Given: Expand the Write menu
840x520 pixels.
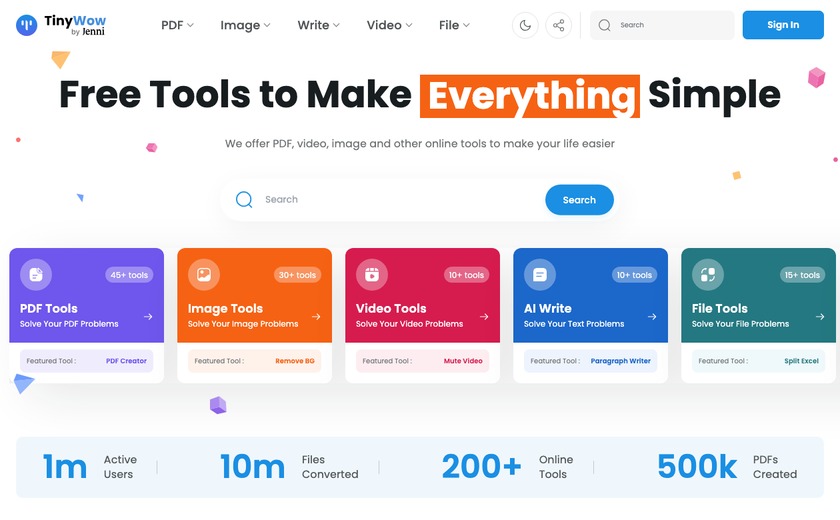Looking at the screenshot, I should 318,25.
